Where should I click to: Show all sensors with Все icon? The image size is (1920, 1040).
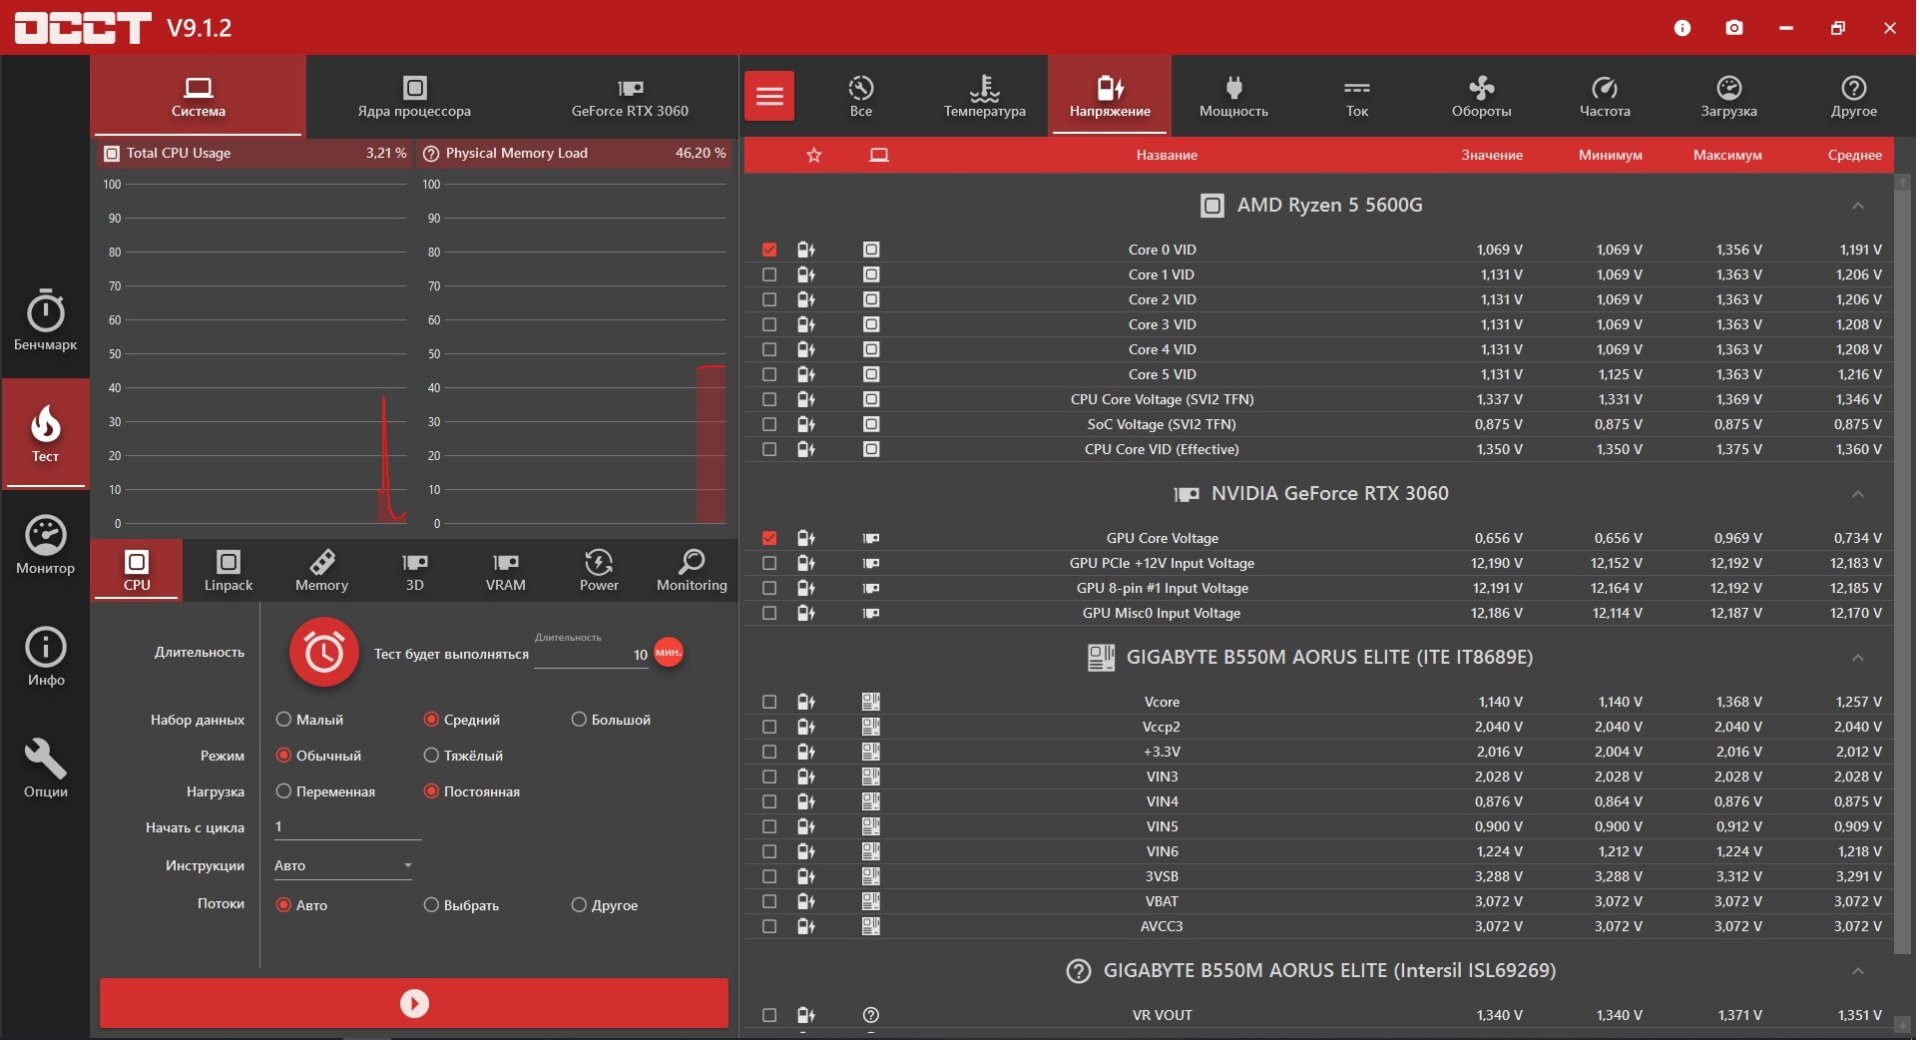click(861, 96)
